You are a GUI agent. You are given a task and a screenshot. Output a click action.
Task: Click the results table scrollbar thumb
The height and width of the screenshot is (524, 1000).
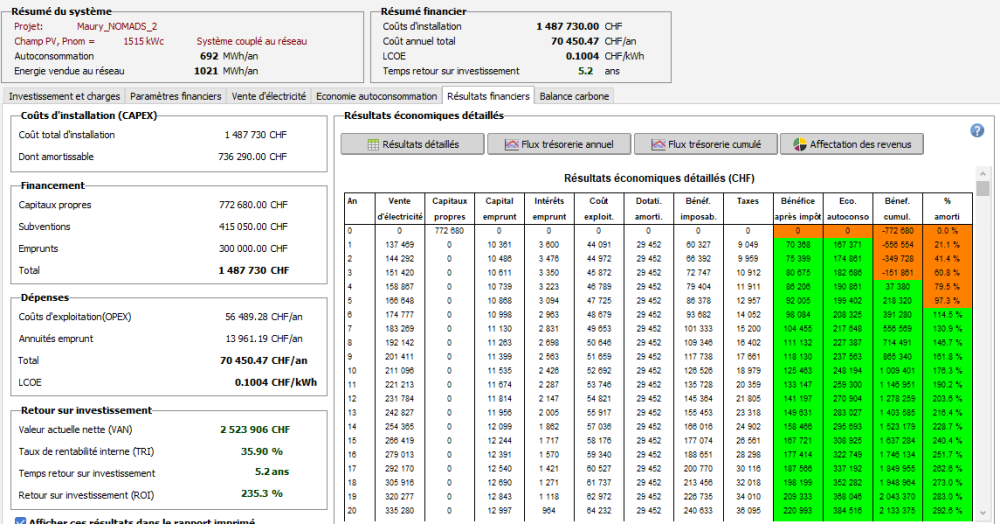(x=983, y=189)
